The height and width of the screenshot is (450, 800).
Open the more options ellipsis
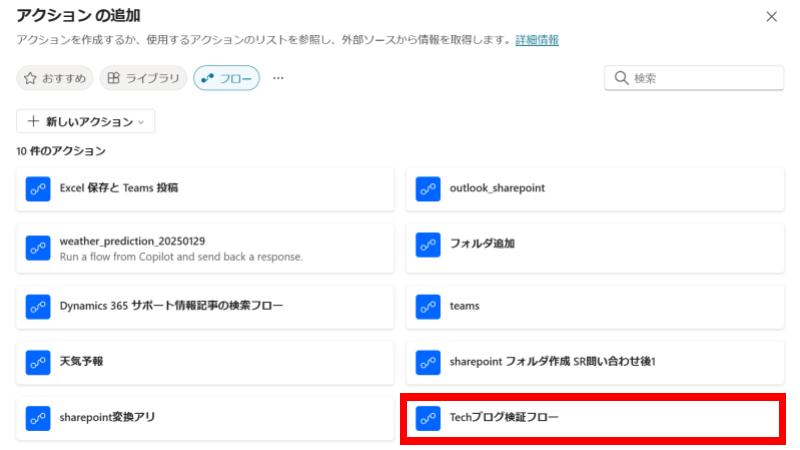point(278,78)
